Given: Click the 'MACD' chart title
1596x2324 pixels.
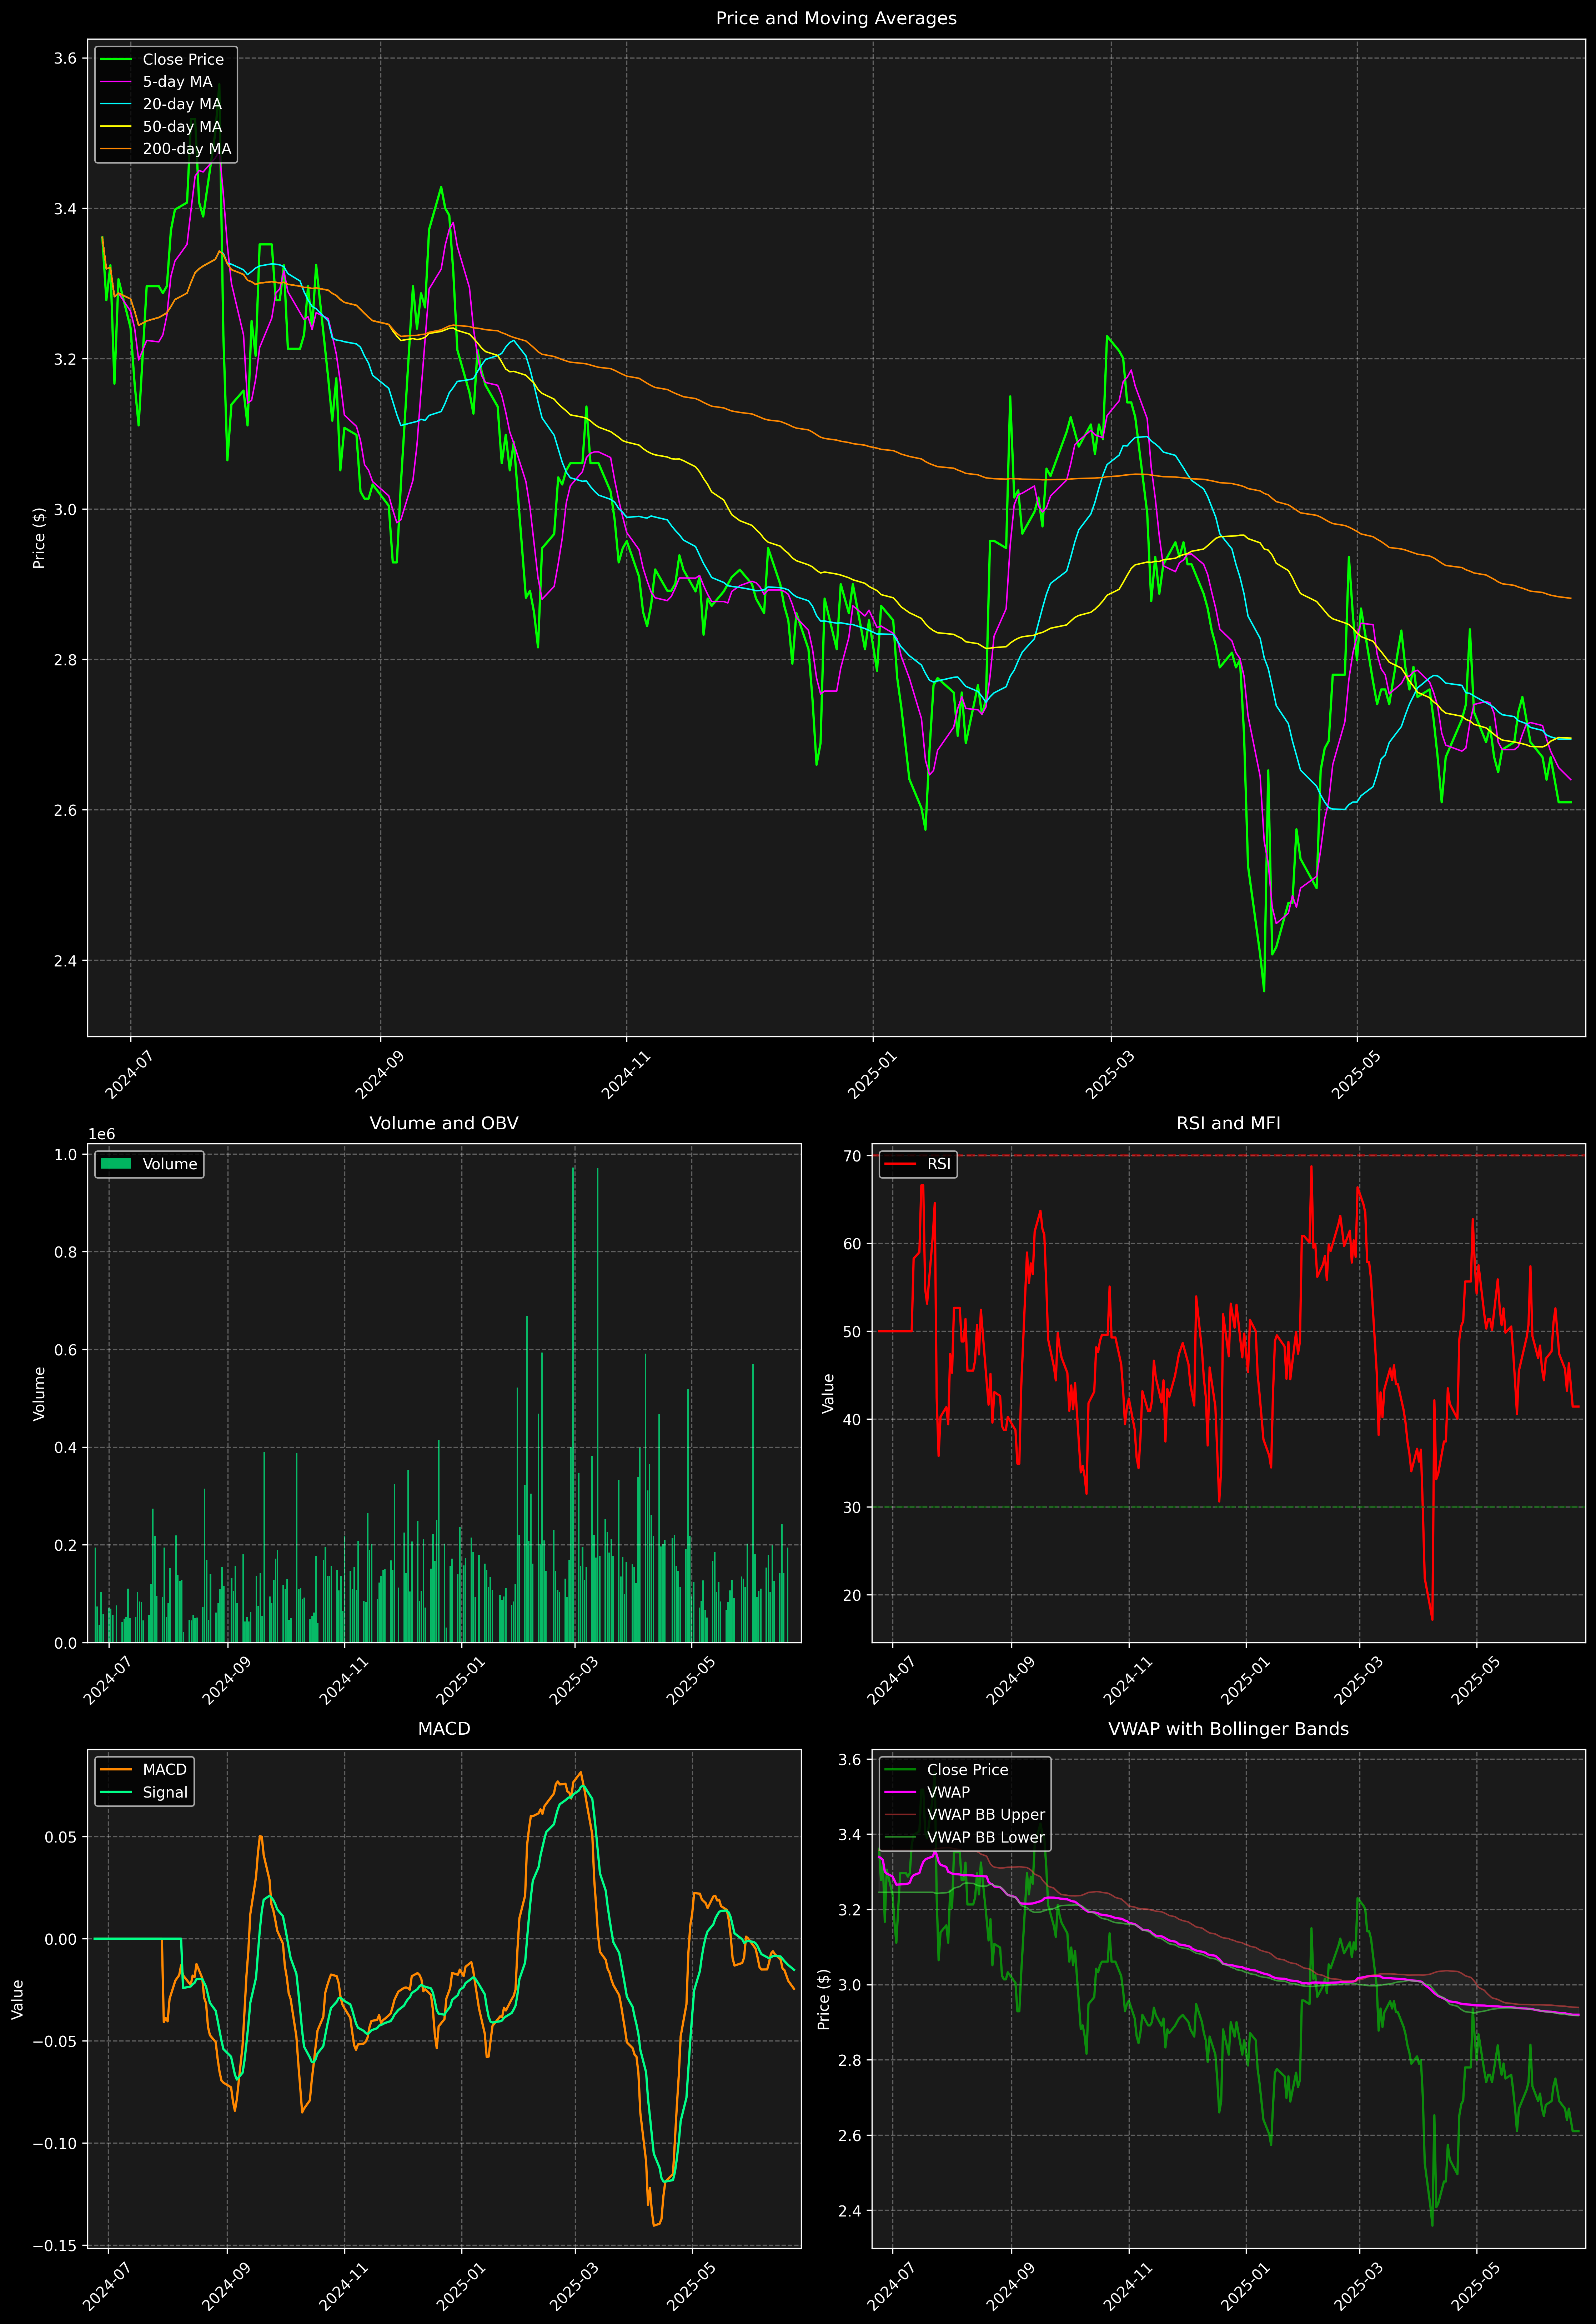Looking at the screenshot, I should [444, 1729].
